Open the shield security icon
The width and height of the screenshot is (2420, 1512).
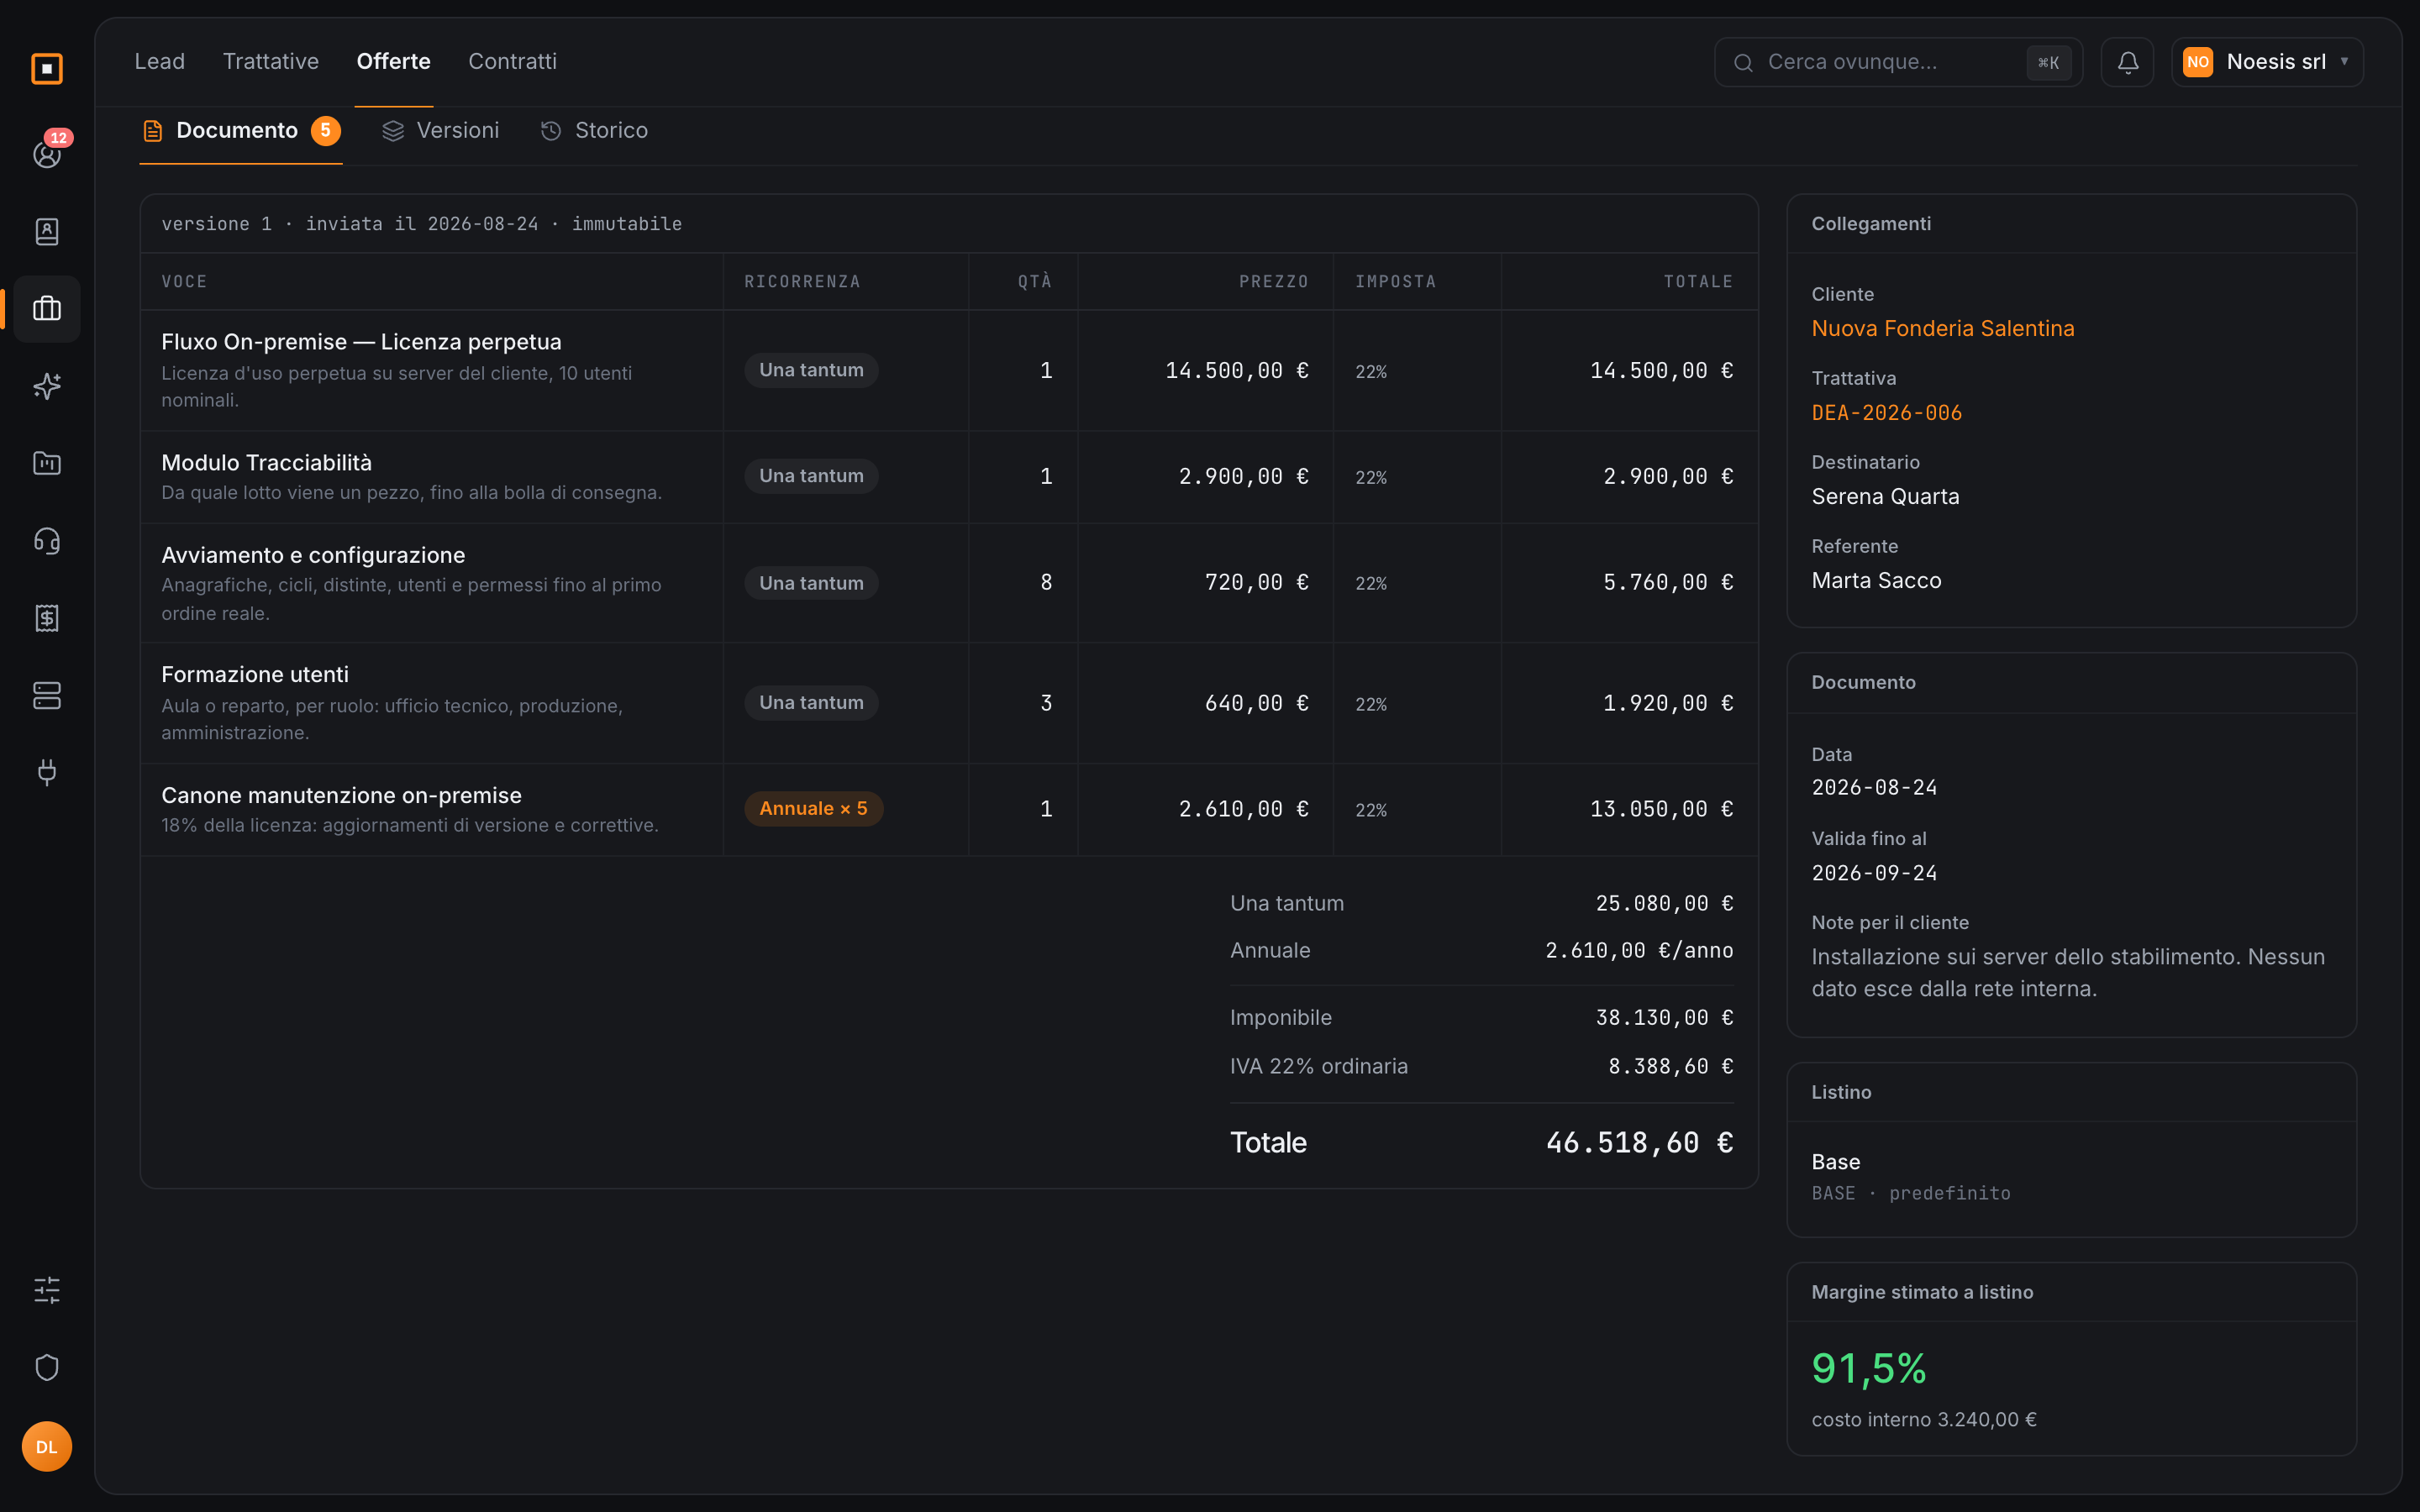click(47, 1367)
